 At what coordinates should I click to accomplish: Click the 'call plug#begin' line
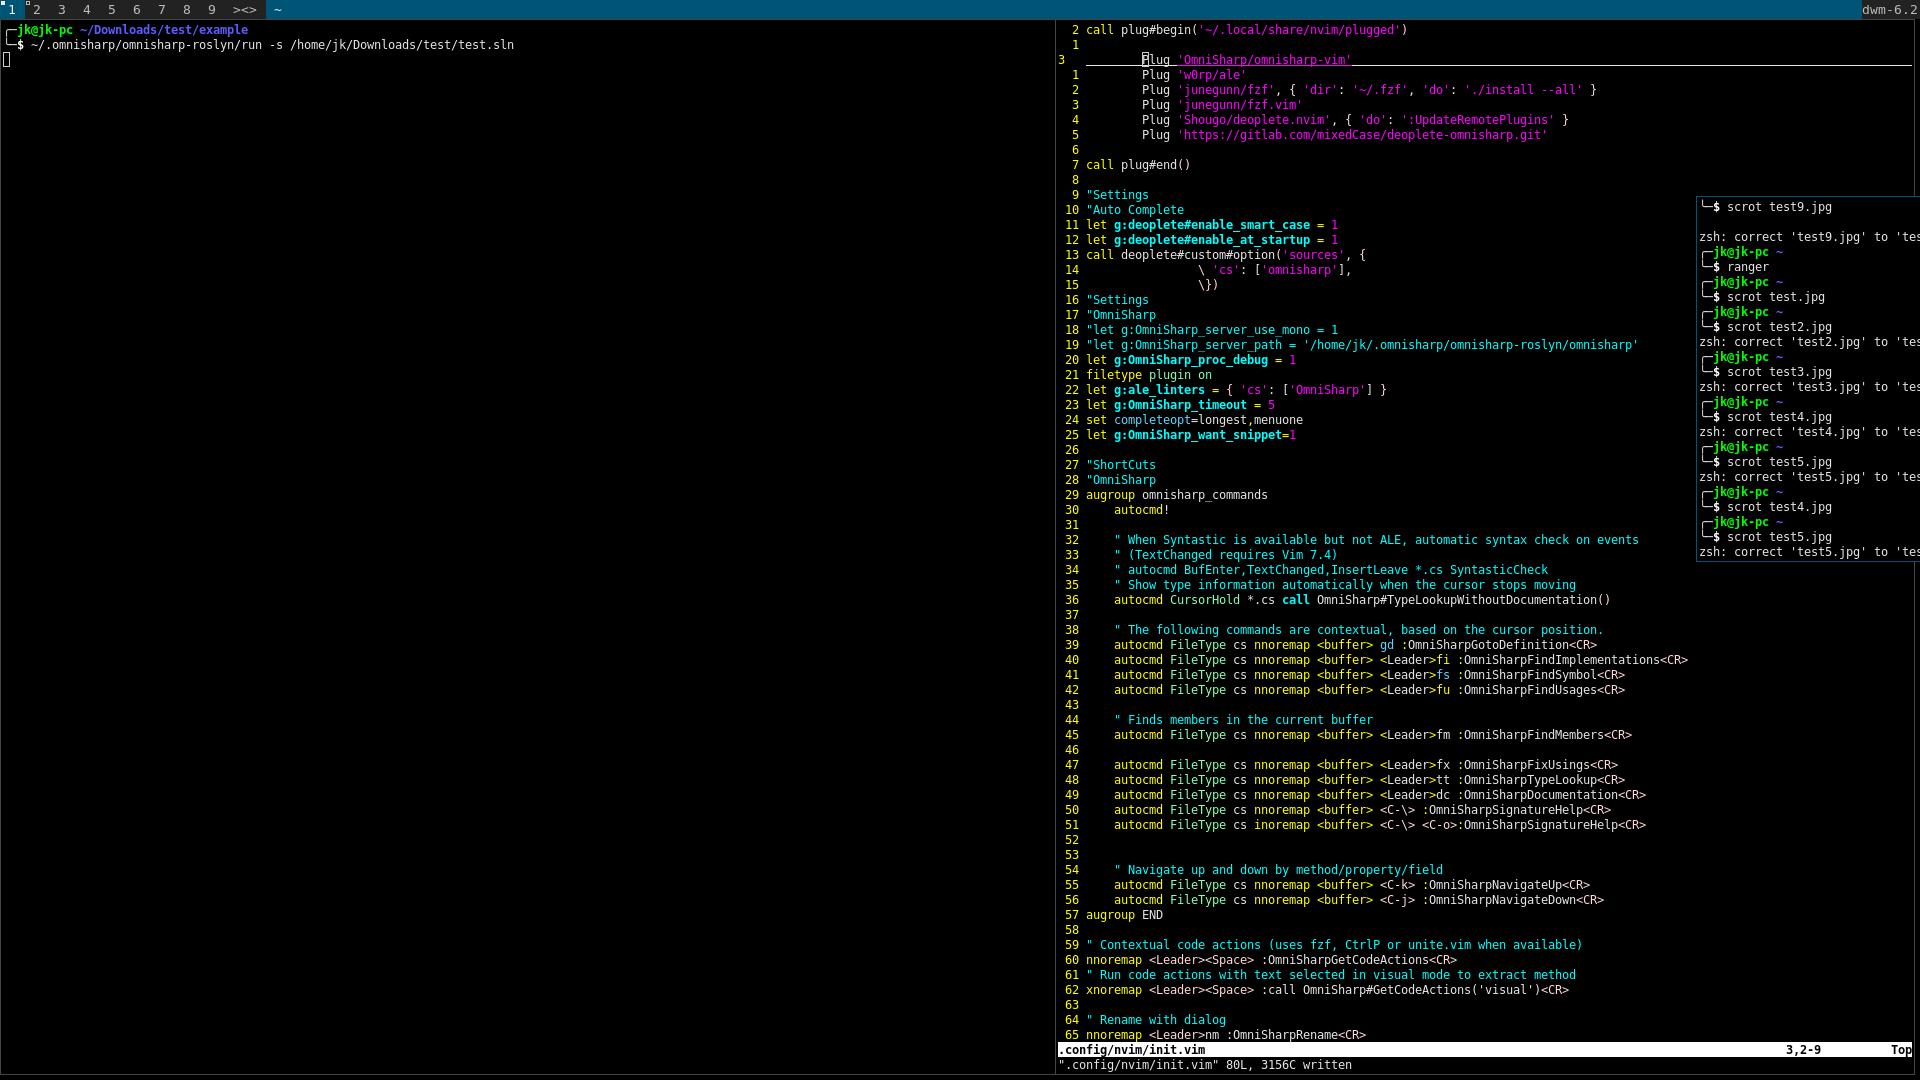pos(1246,30)
